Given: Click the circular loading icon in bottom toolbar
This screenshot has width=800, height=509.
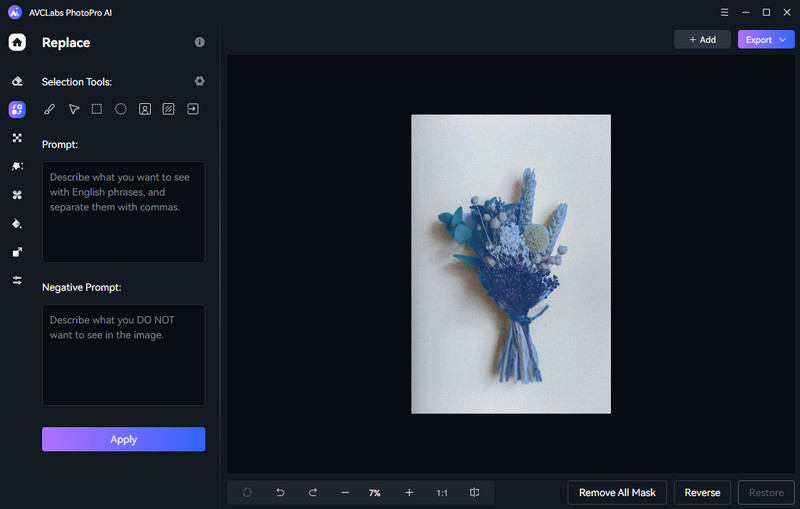Looking at the screenshot, I should click(x=247, y=493).
